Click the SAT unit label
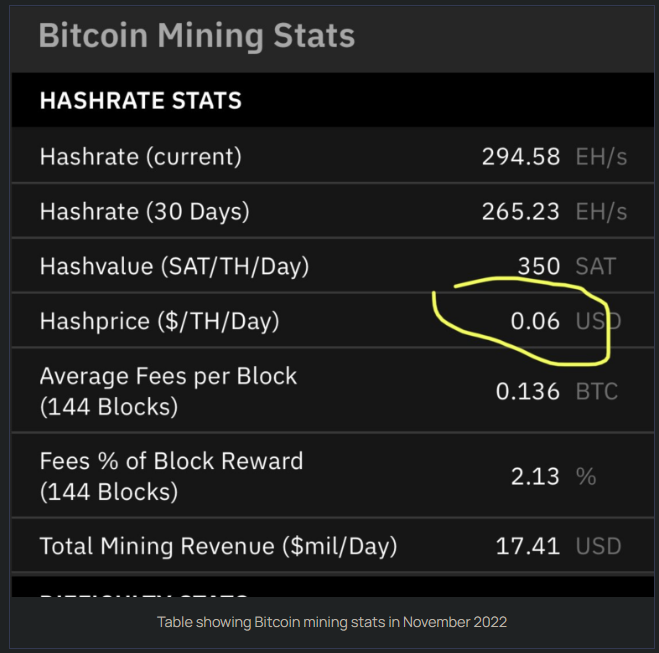Viewport: 659px width, 653px height. (x=596, y=266)
